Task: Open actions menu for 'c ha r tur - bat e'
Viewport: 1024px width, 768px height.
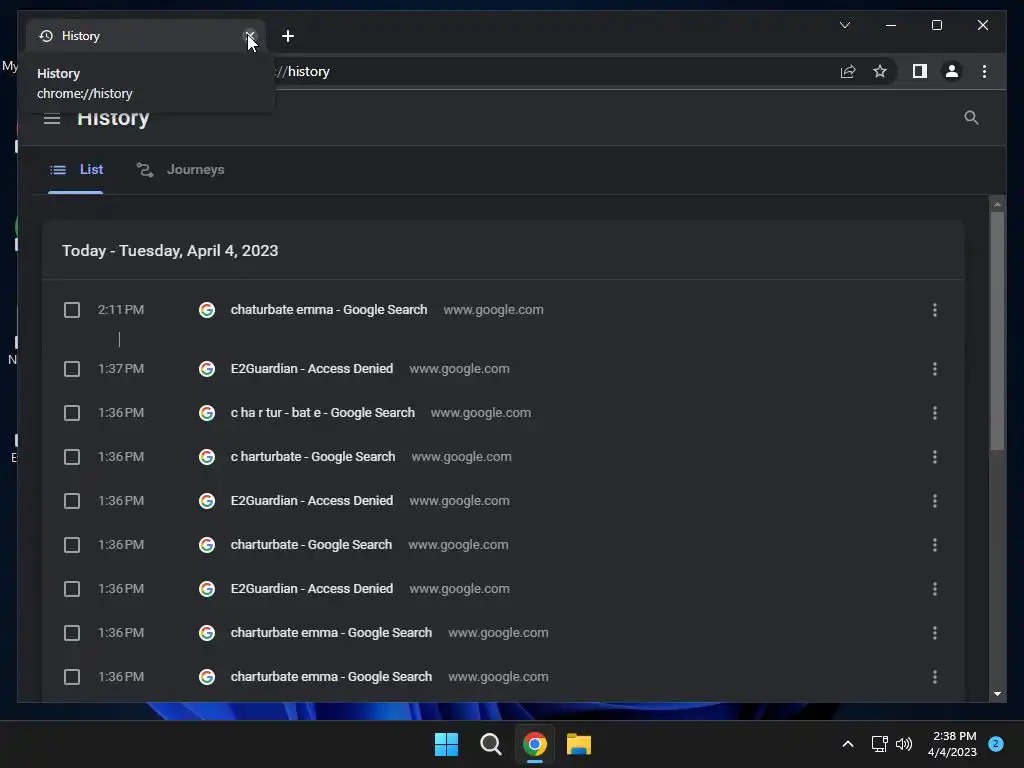Action: pos(935,413)
